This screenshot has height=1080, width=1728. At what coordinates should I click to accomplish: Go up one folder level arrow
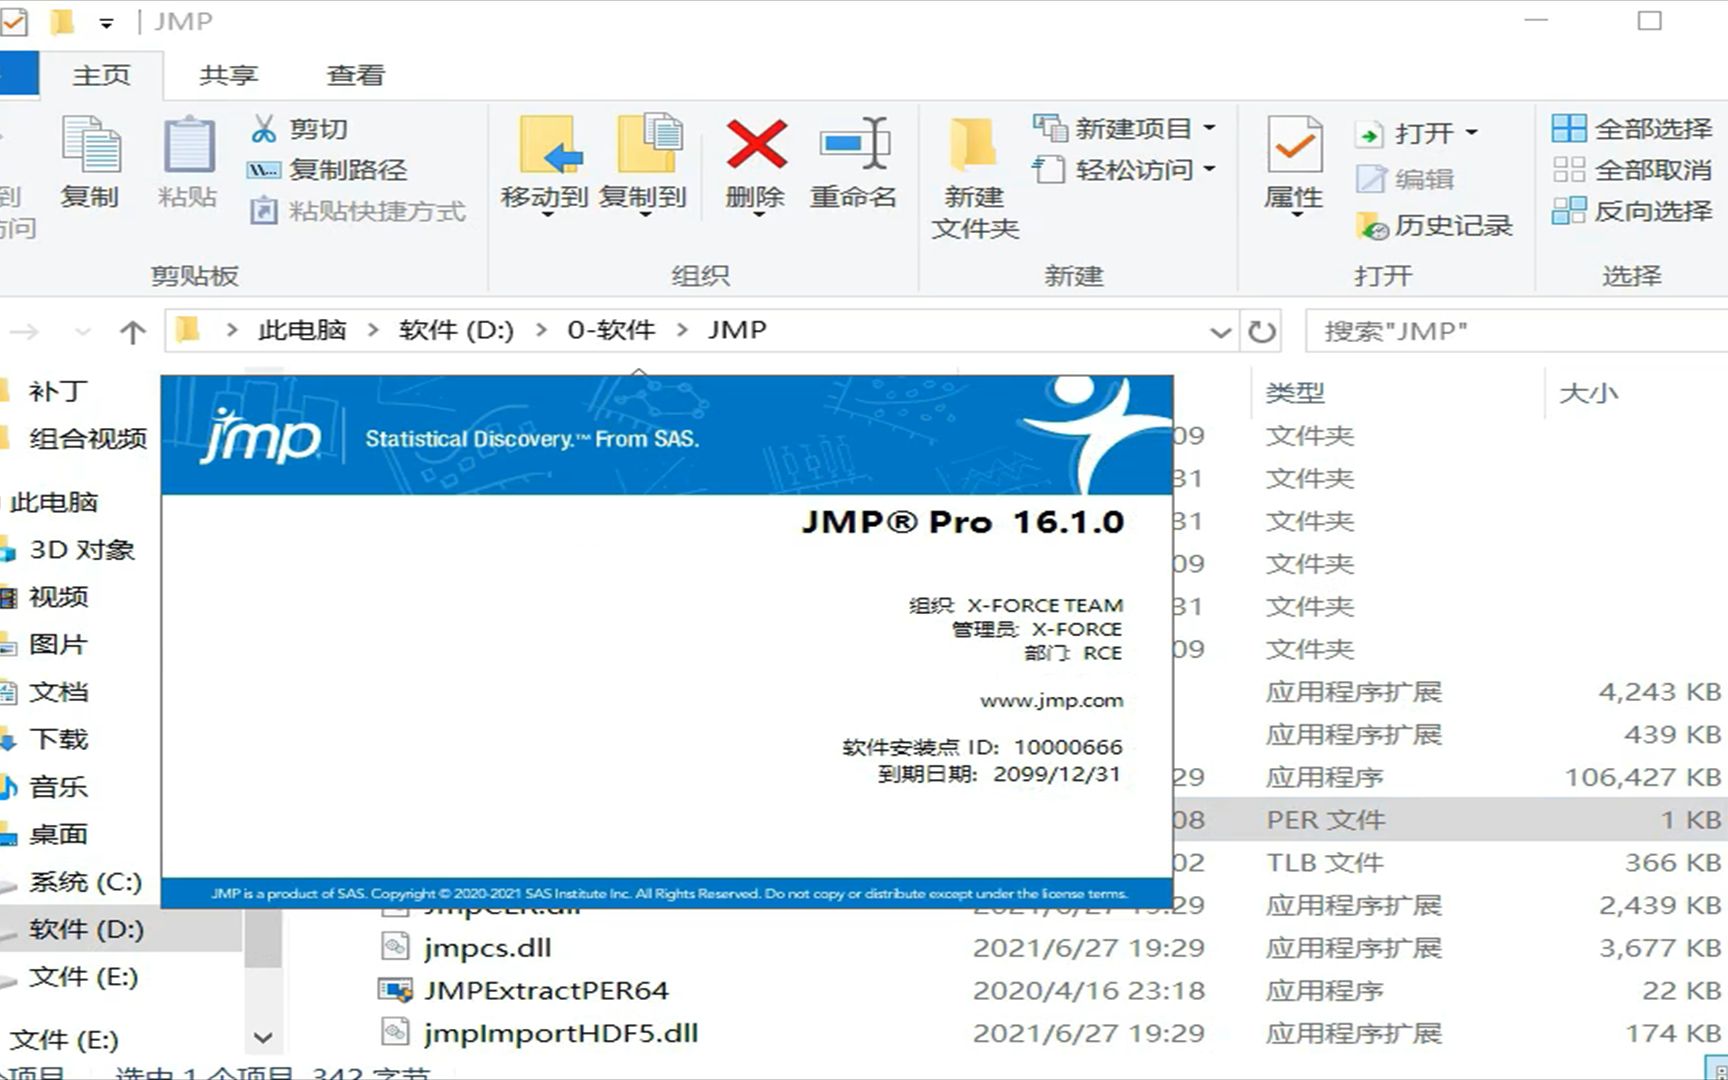[x=132, y=331]
